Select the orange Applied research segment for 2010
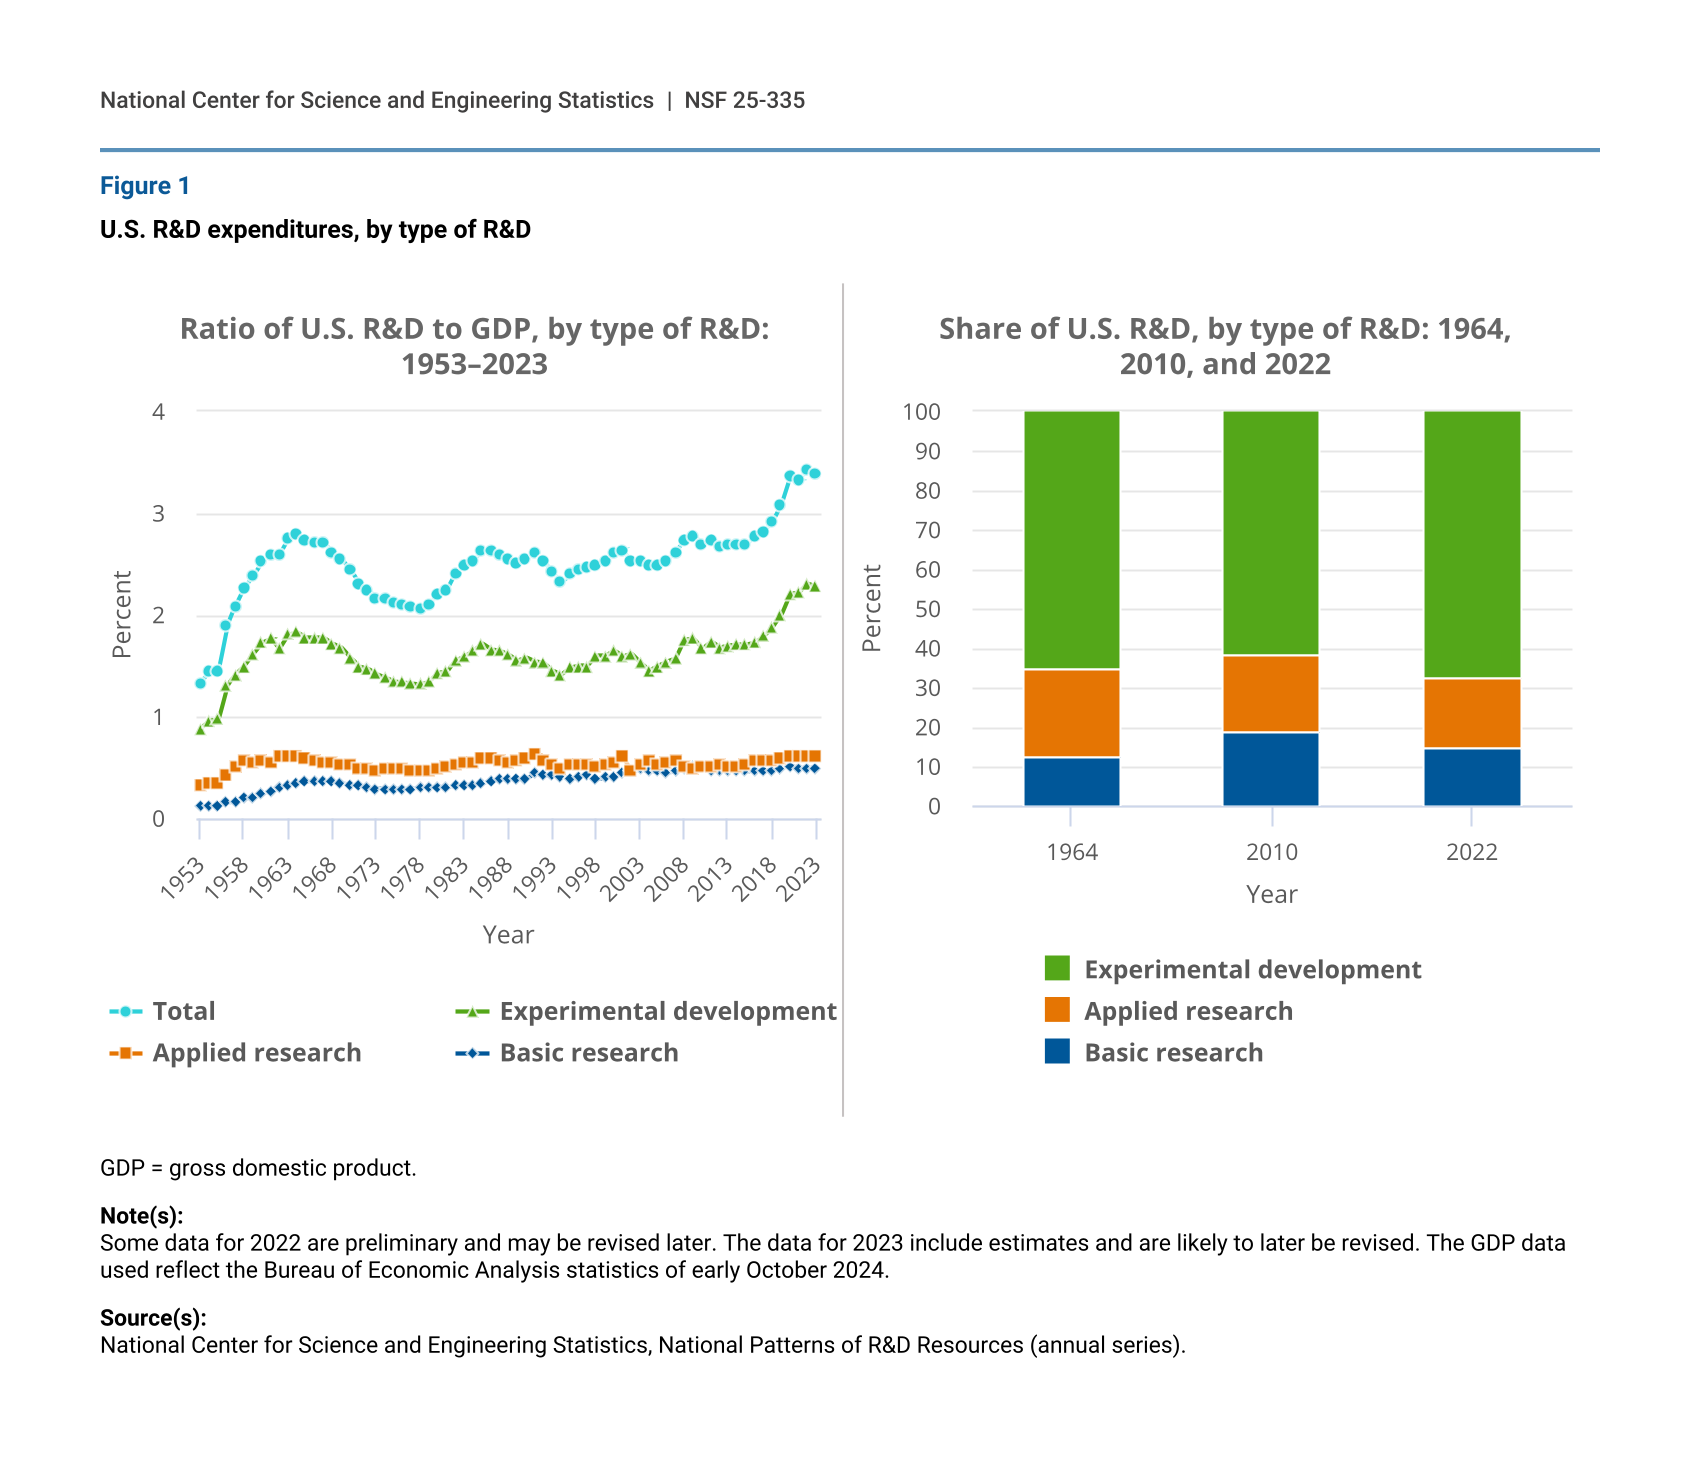Image resolution: width=1699 pixels, height=1467 pixels. tap(1270, 694)
